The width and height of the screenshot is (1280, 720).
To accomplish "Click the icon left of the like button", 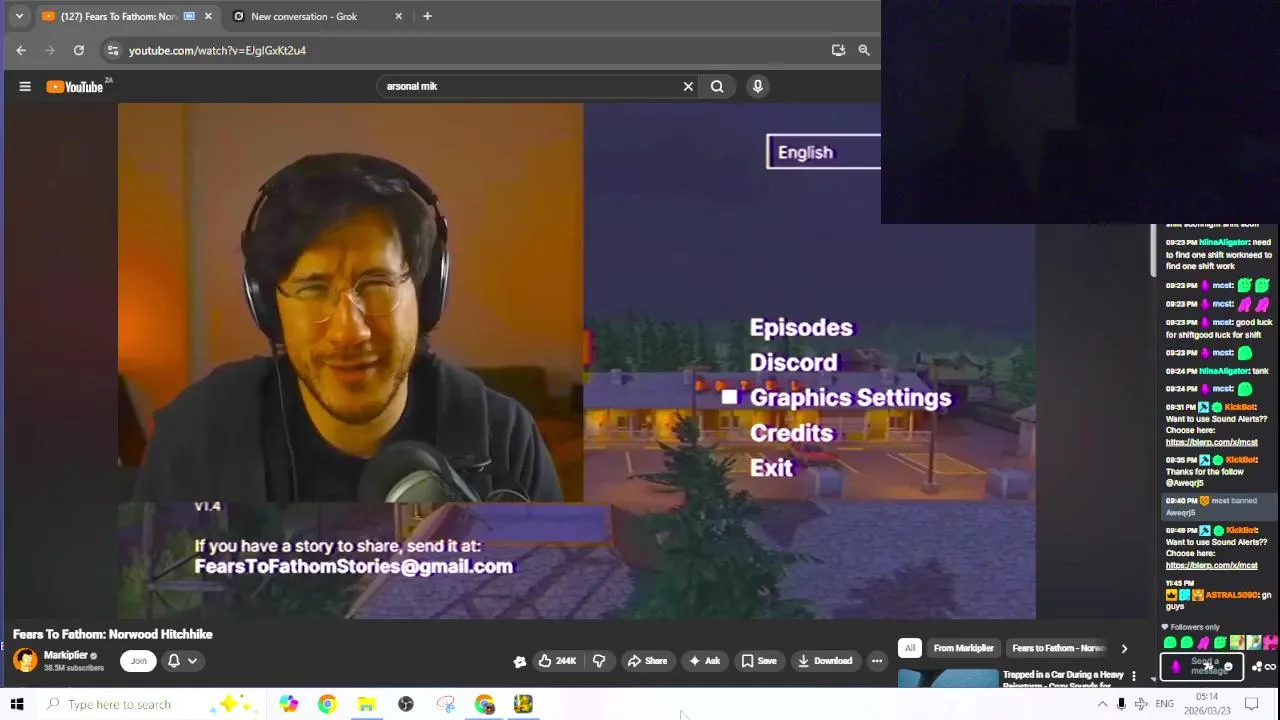I will coord(520,661).
